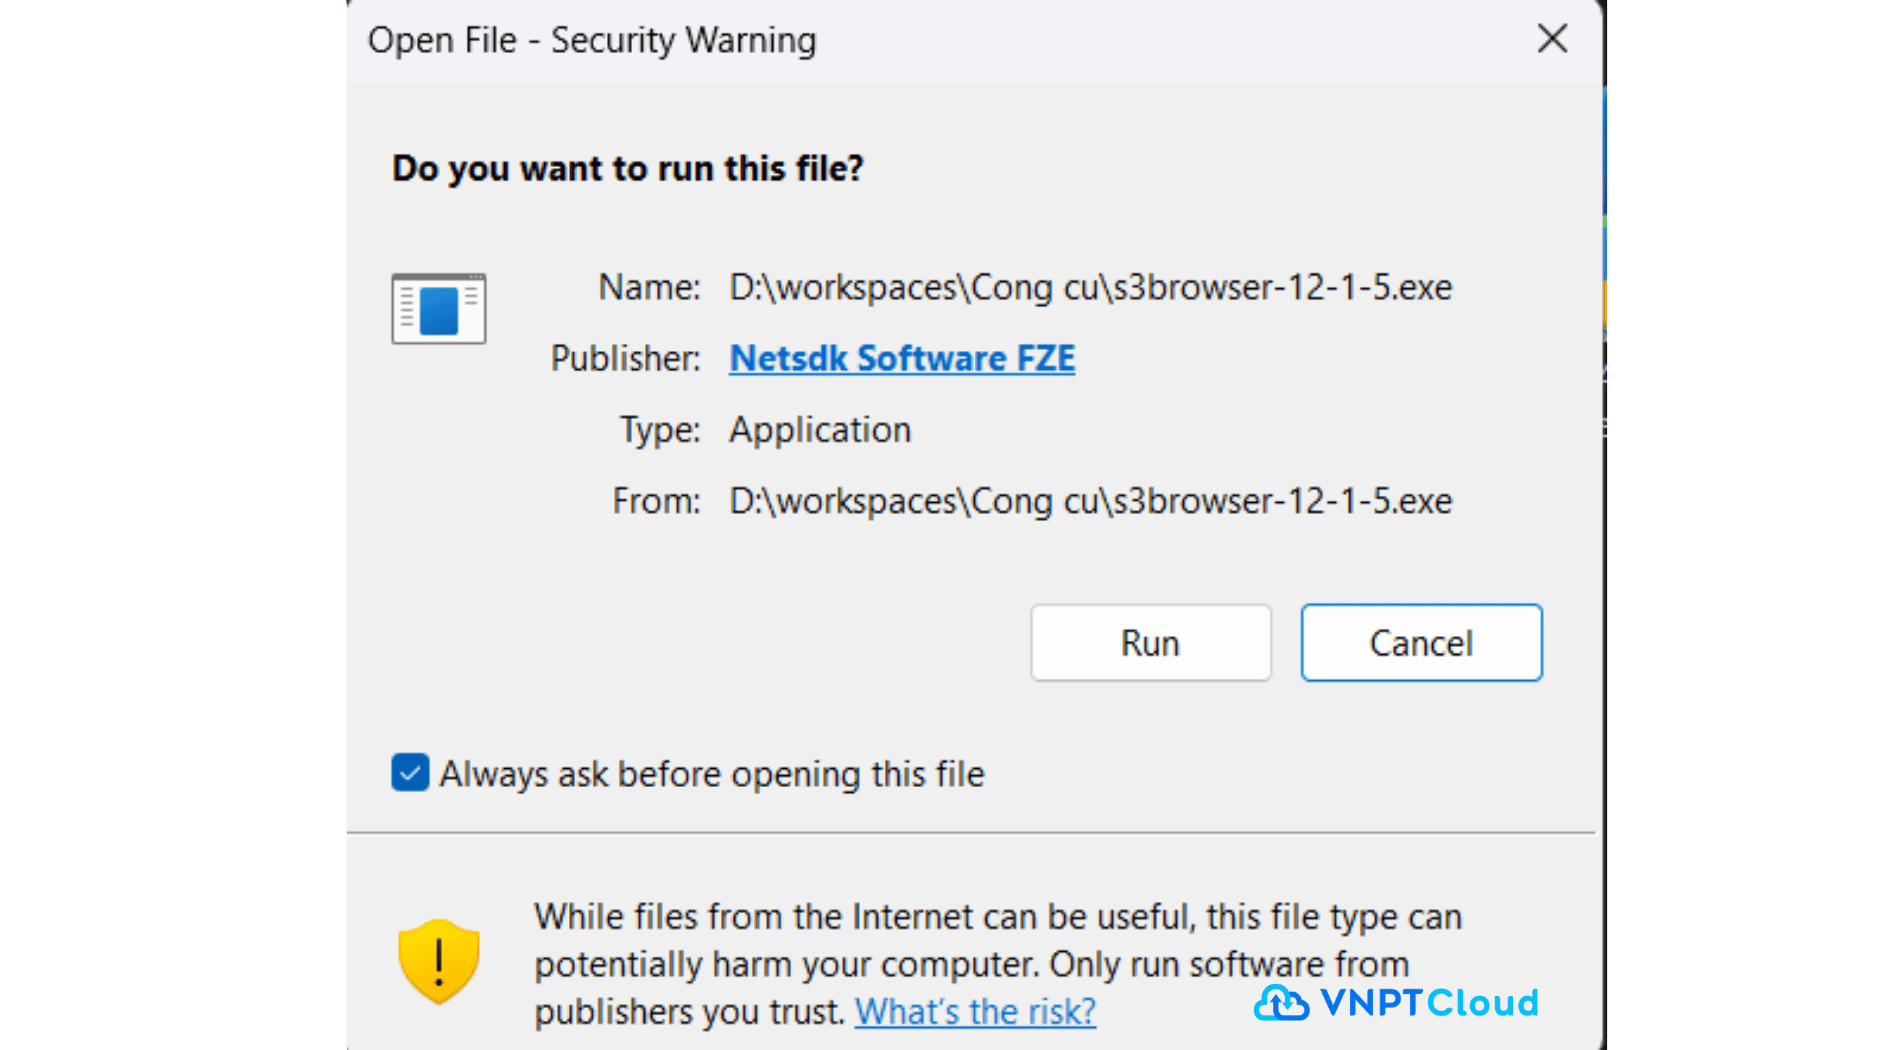Click the From file path text
This screenshot has height=1050, width=1896.
1090,501
